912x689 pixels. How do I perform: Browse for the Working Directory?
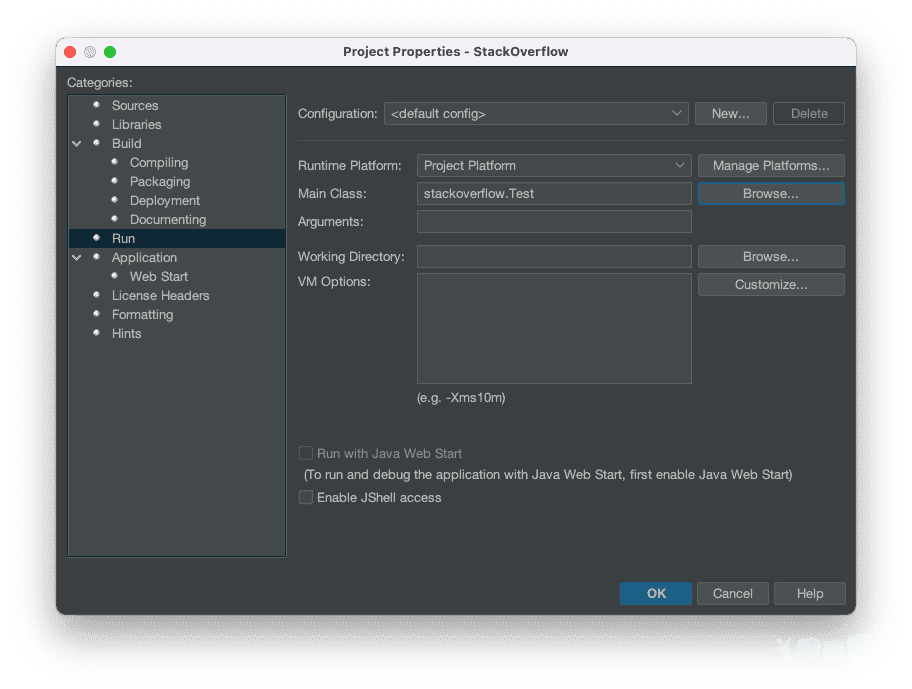click(771, 256)
